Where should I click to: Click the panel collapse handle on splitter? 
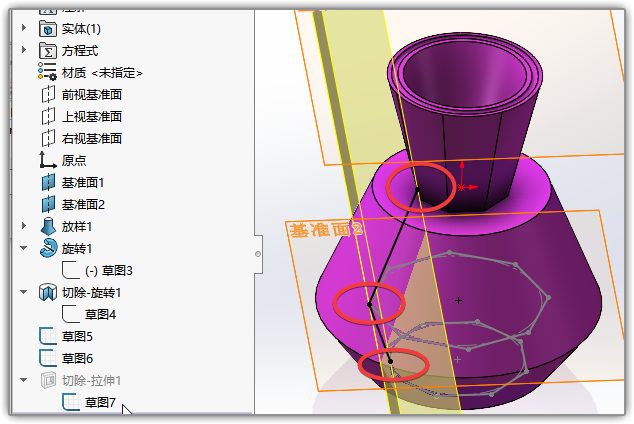tap(258, 254)
